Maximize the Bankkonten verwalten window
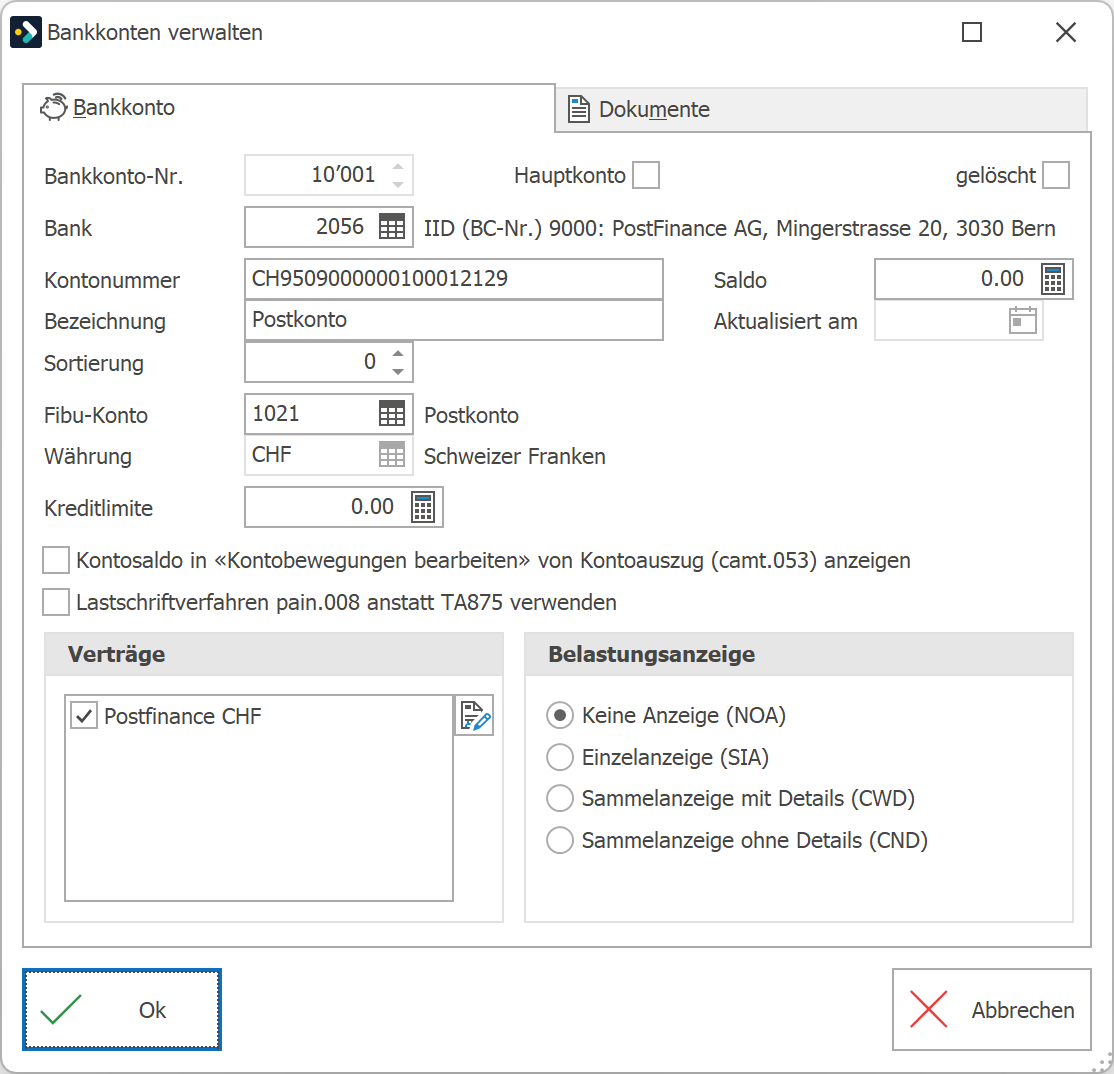1114x1074 pixels. [972, 32]
